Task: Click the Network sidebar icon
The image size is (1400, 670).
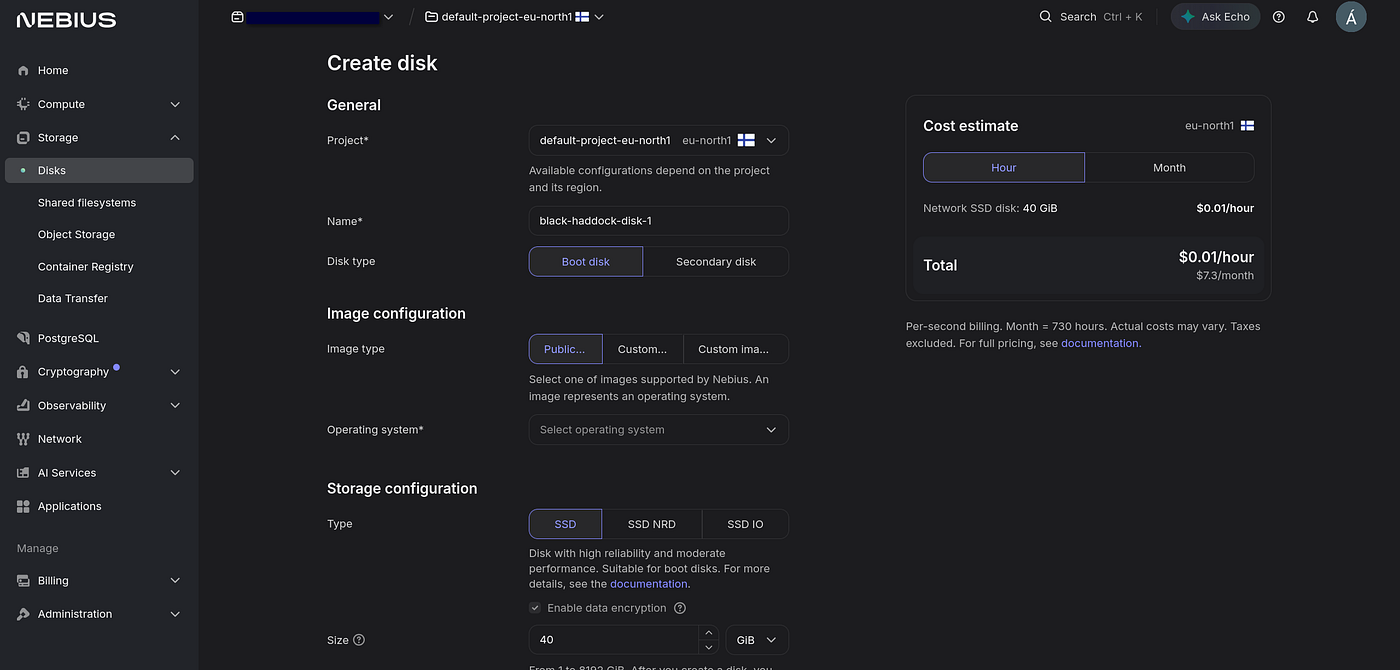Action: 23,439
